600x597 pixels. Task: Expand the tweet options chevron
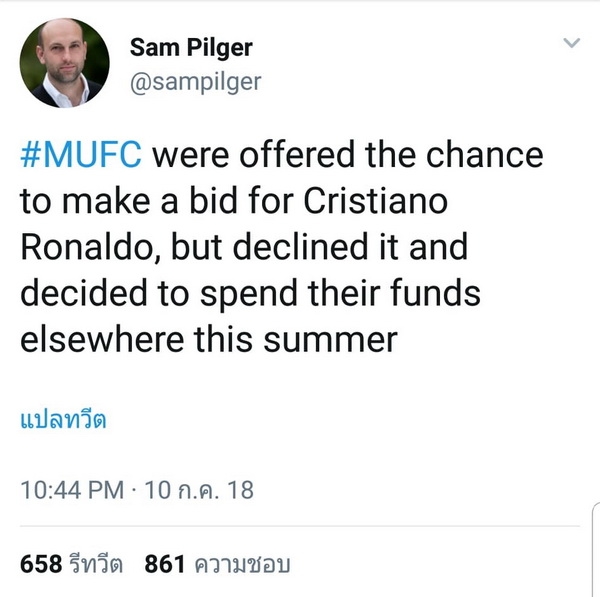pos(571,44)
